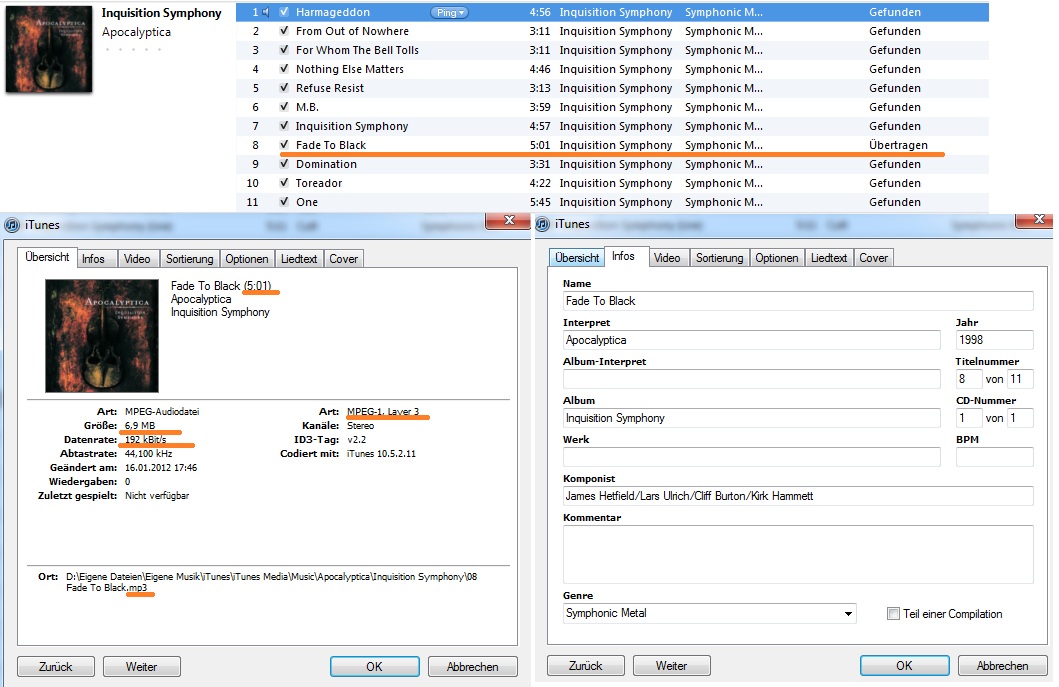Uncheck the Domination track checkbox
The image size is (1059, 687).
(x=284, y=163)
